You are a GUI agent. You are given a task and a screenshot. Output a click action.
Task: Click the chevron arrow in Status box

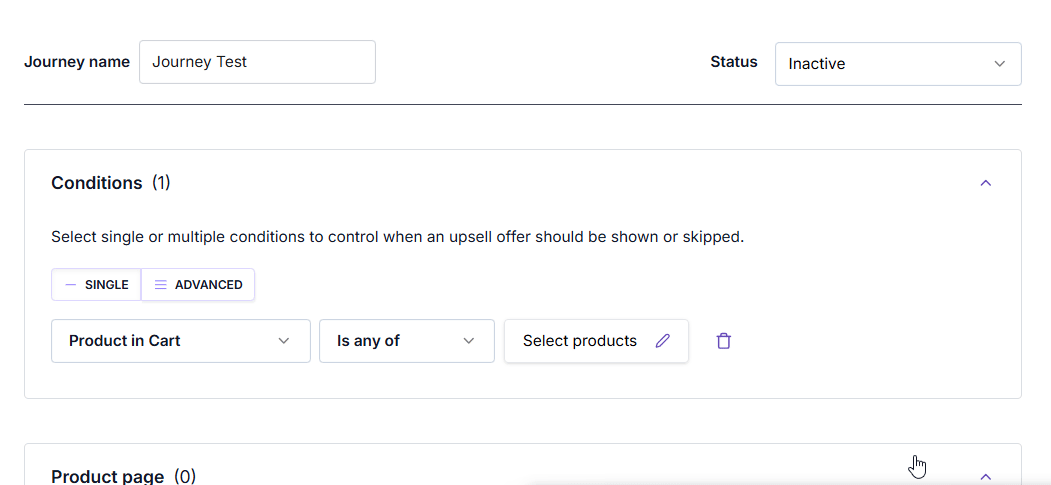click(x=999, y=64)
